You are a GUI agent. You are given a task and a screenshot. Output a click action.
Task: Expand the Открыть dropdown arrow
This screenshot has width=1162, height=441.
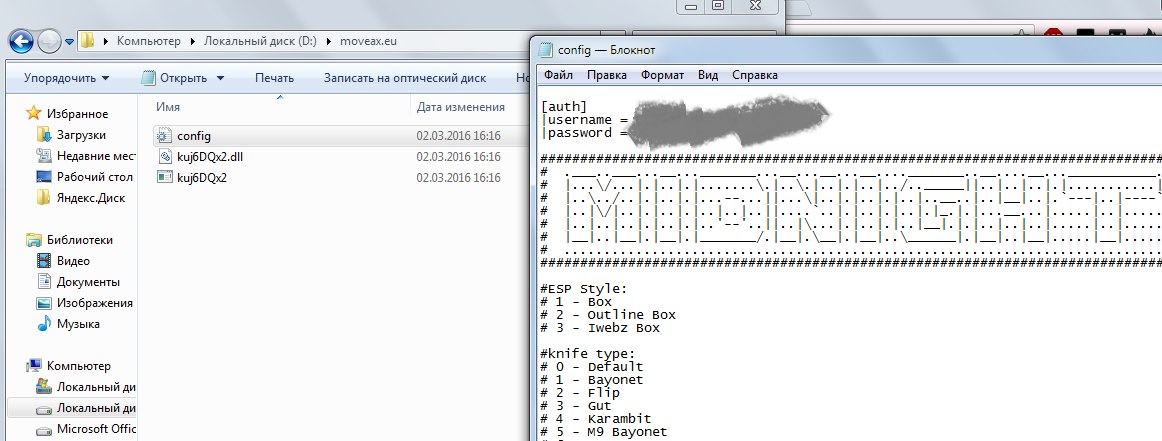click(220, 78)
